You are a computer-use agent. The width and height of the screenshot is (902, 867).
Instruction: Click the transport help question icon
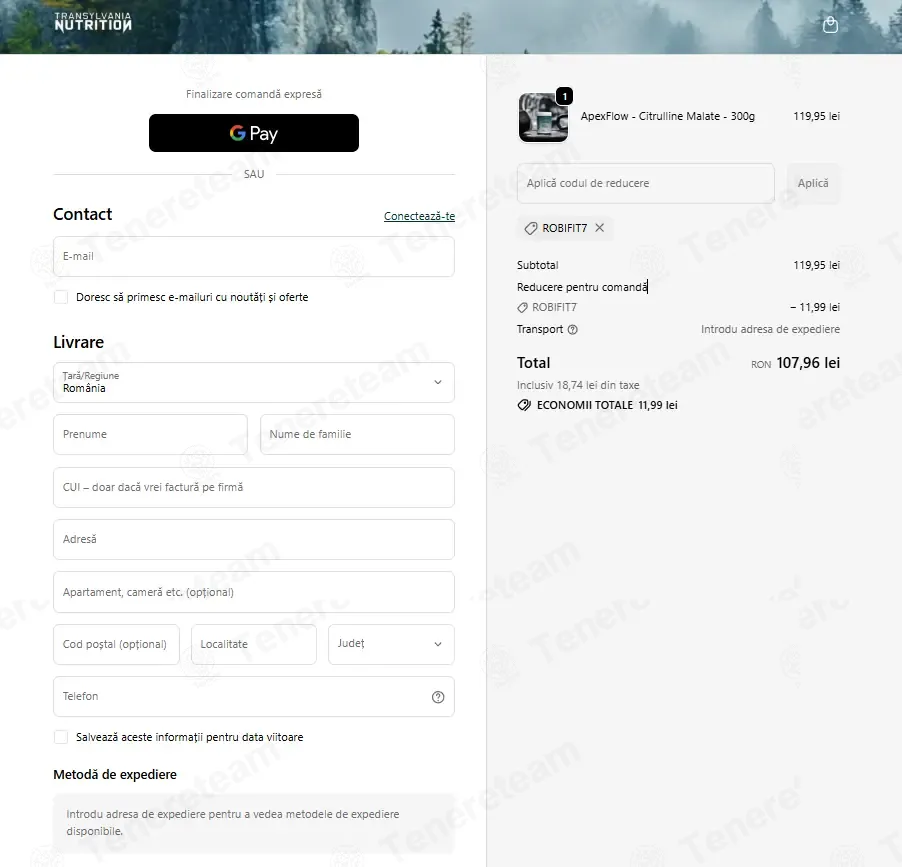[572, 330]
